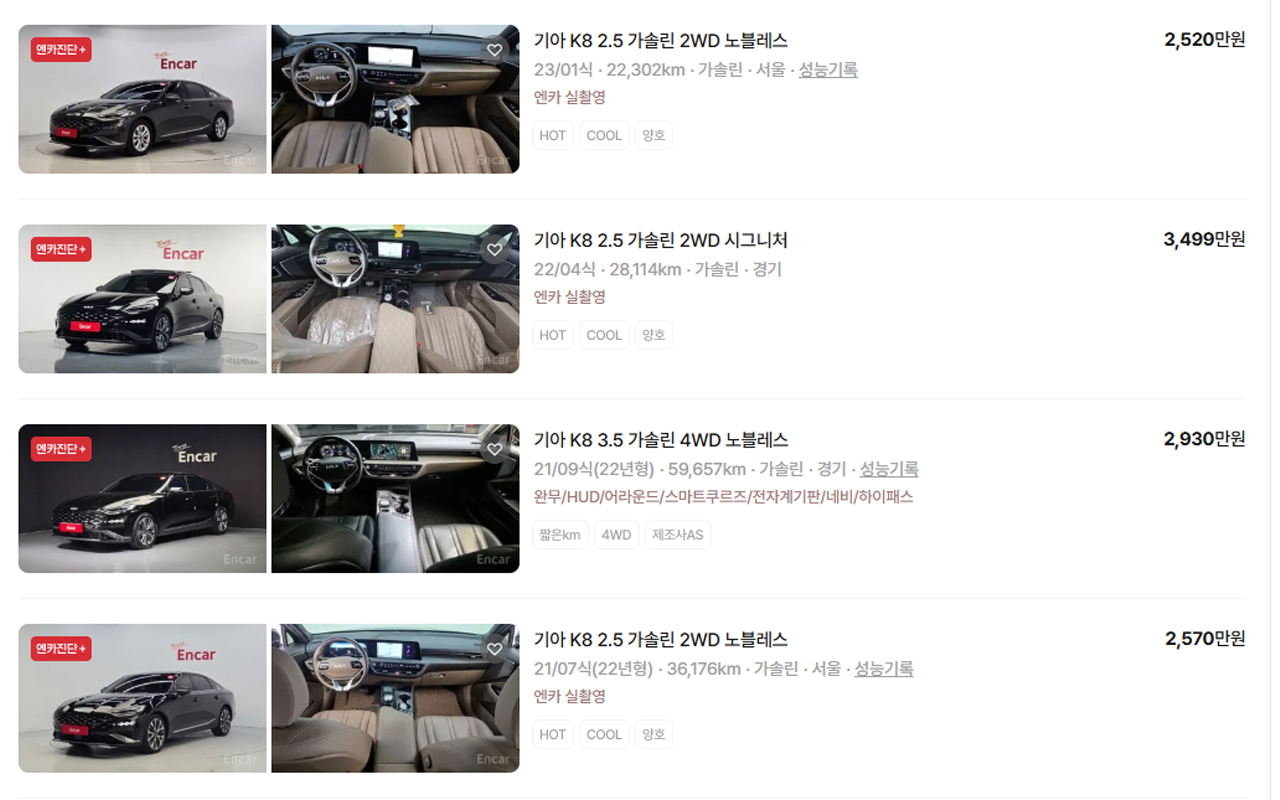Image resolution: width=1280 pixels, height=800 pixels.
Task: View exterior photo of 2,930만원 K8
Action: tap(142, 498)
